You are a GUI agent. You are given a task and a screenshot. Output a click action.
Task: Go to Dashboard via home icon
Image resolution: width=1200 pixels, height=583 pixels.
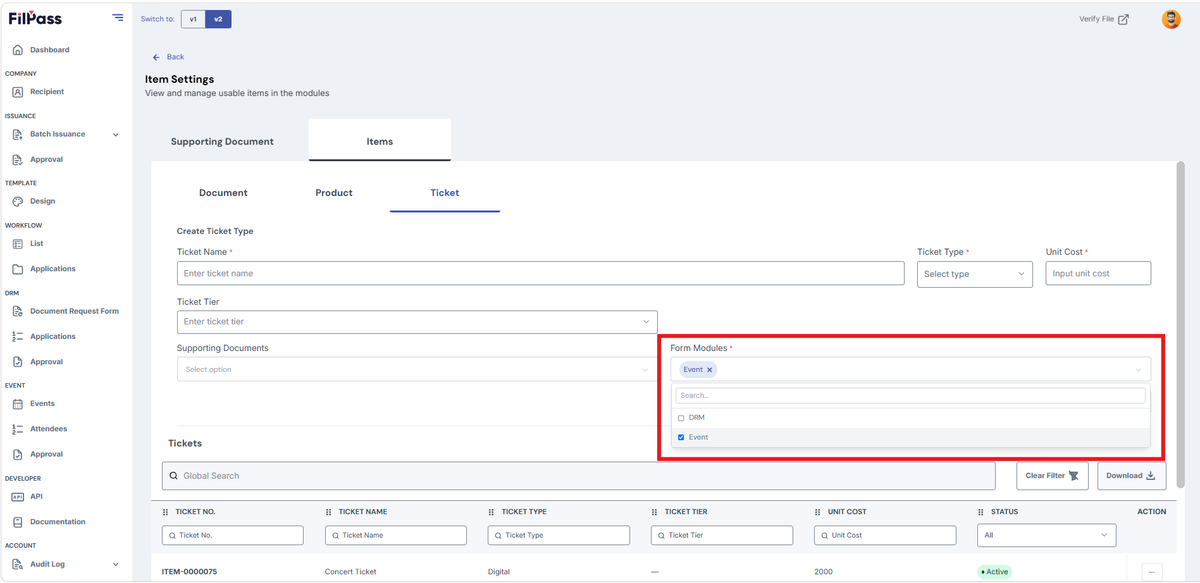18,50
